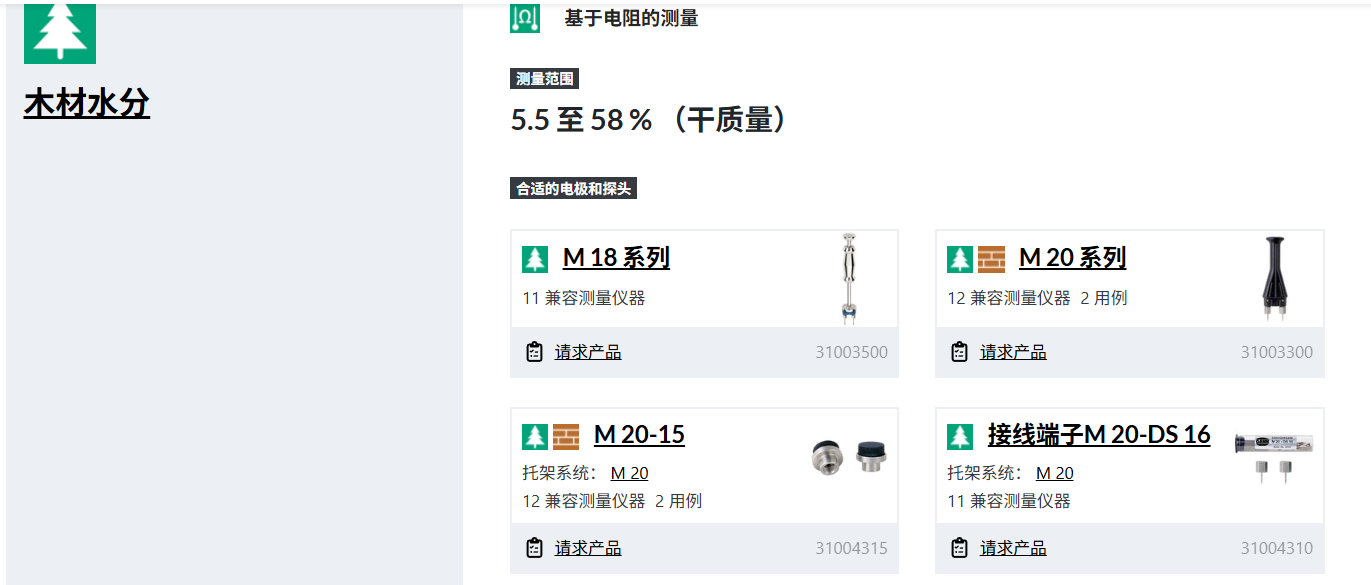Open the M 20-15 product link
Image resolution: width=1371 pixels, height=585 pixels.
point(639,435)
